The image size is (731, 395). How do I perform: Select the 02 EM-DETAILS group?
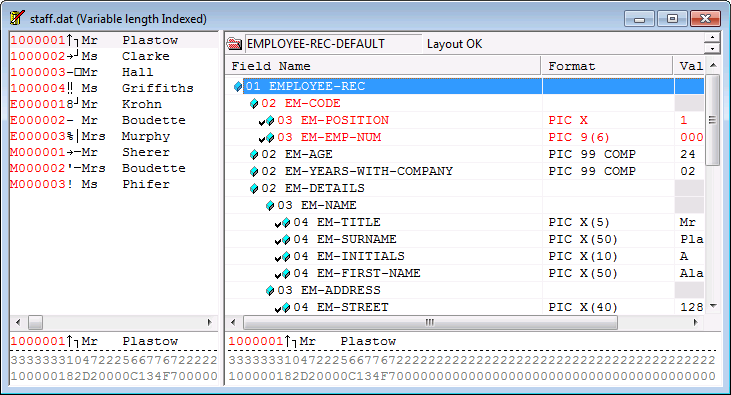[x=465, y=188]
